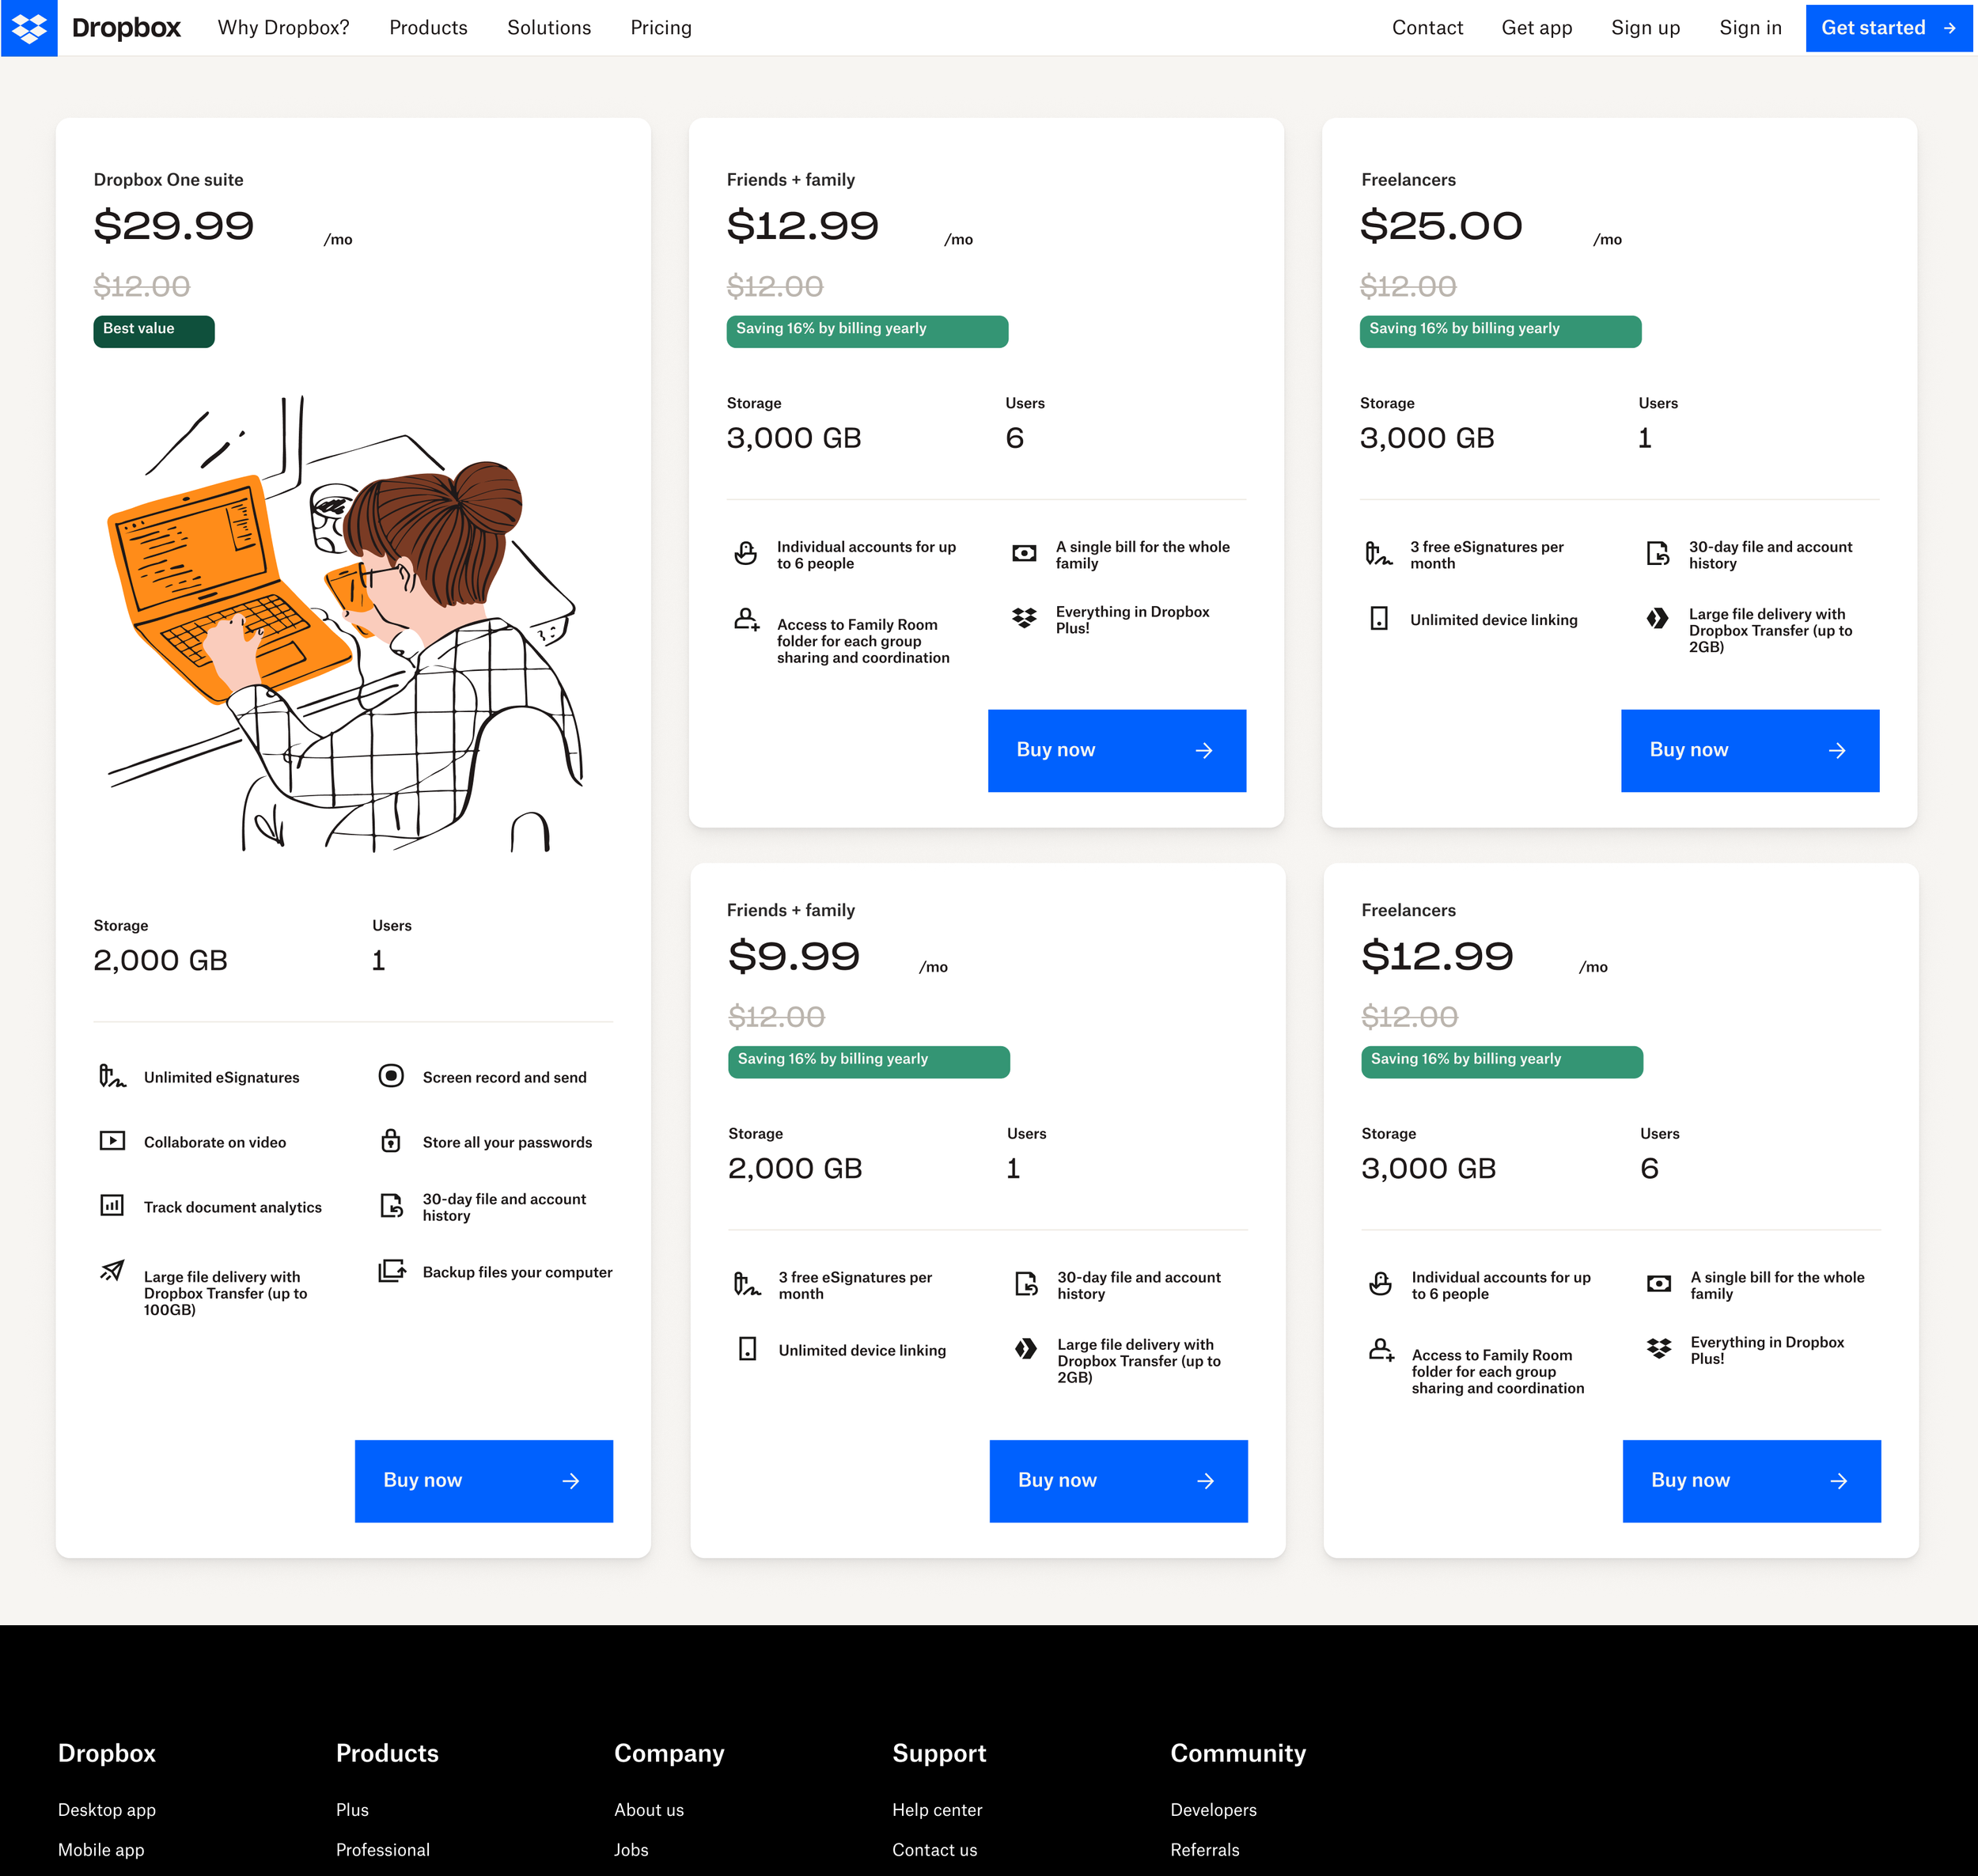Click the Dropbox logo icon
The height and width of the screenshot is (1876, 1978).
coord(29,28)
